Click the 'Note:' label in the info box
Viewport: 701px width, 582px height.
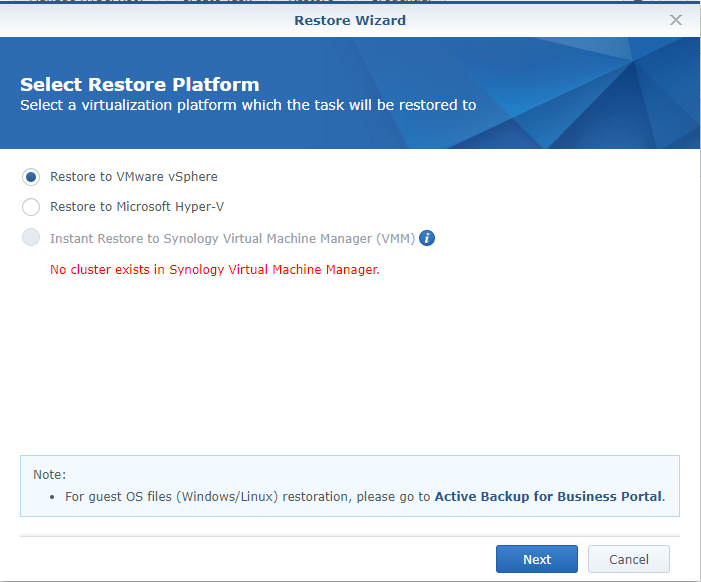pyautogui.click(x=49, y=475)
